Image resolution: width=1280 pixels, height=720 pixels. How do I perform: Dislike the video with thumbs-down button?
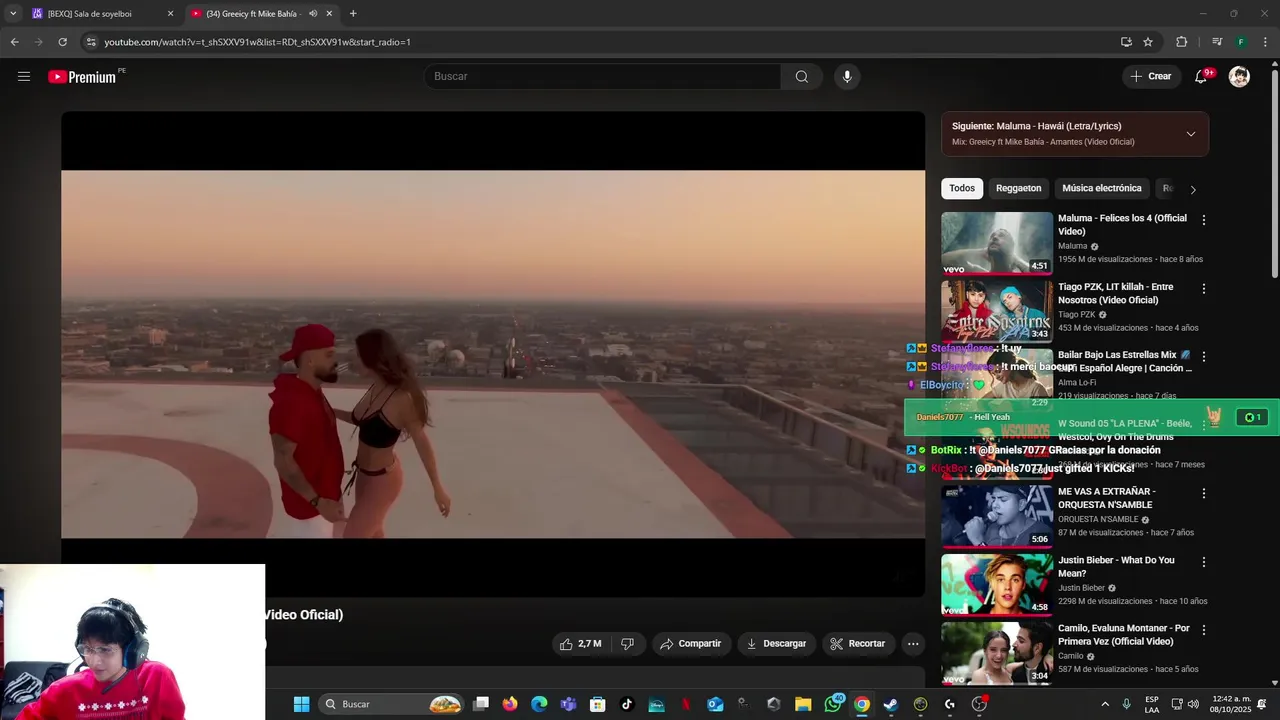(x=627, y=644)
